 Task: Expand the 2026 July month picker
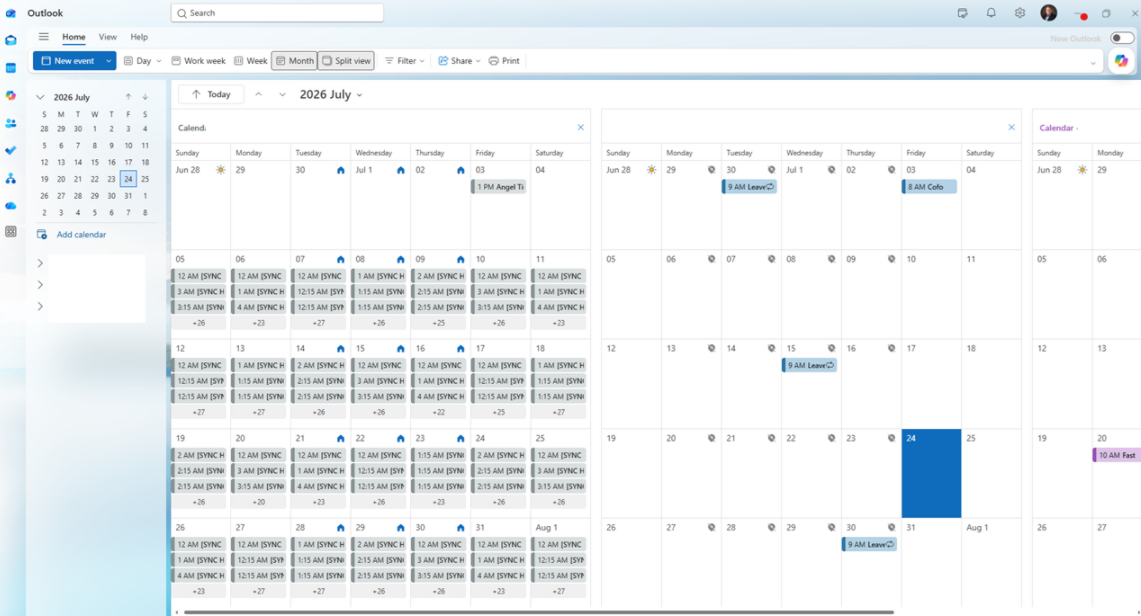(331, 95)
